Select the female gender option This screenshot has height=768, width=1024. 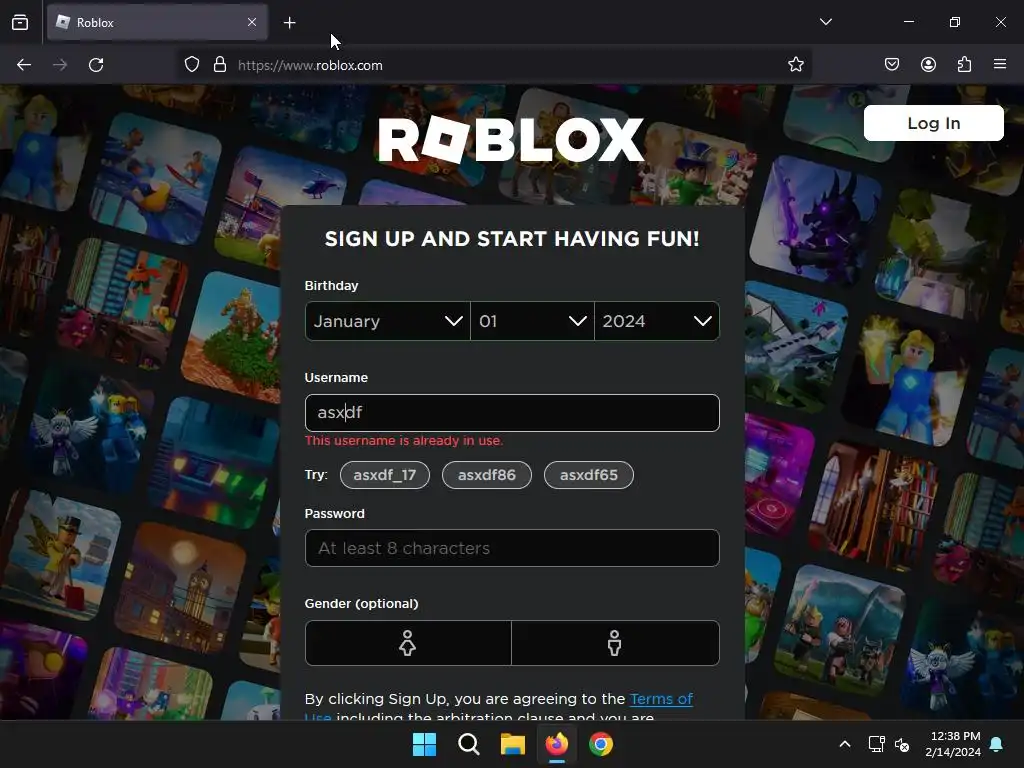[408, 643]
